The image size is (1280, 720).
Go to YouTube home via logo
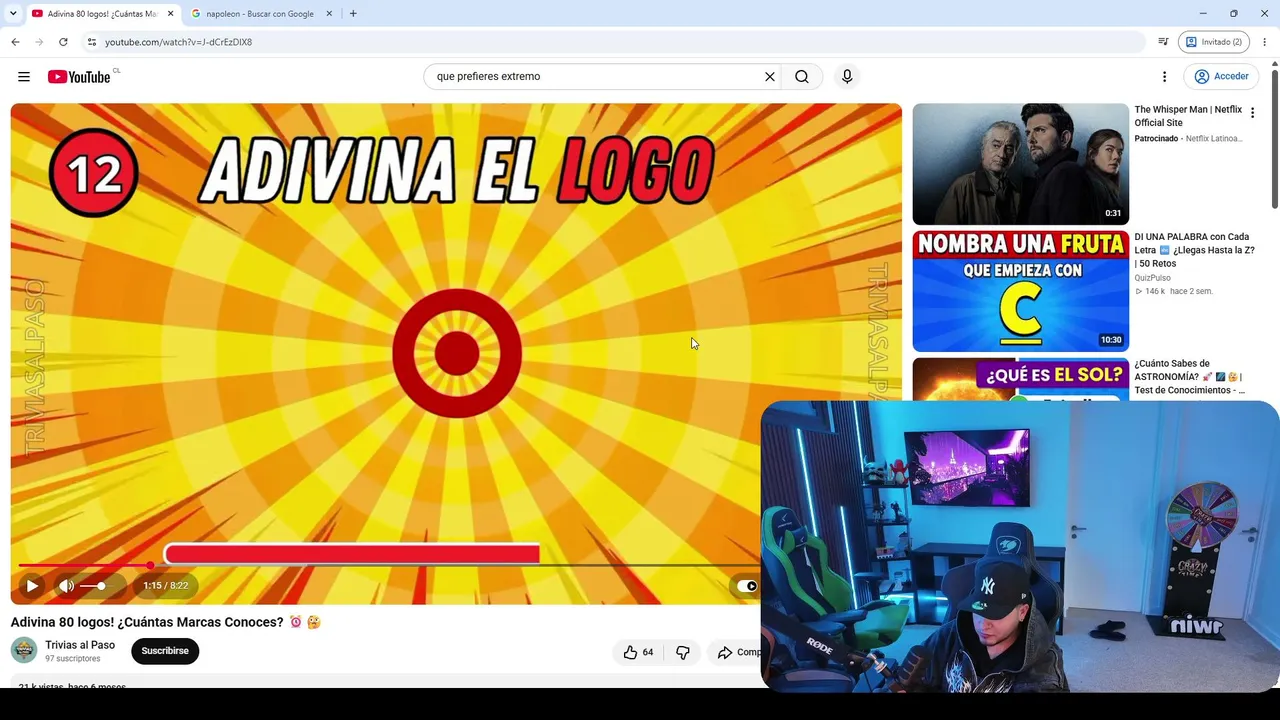78,77
